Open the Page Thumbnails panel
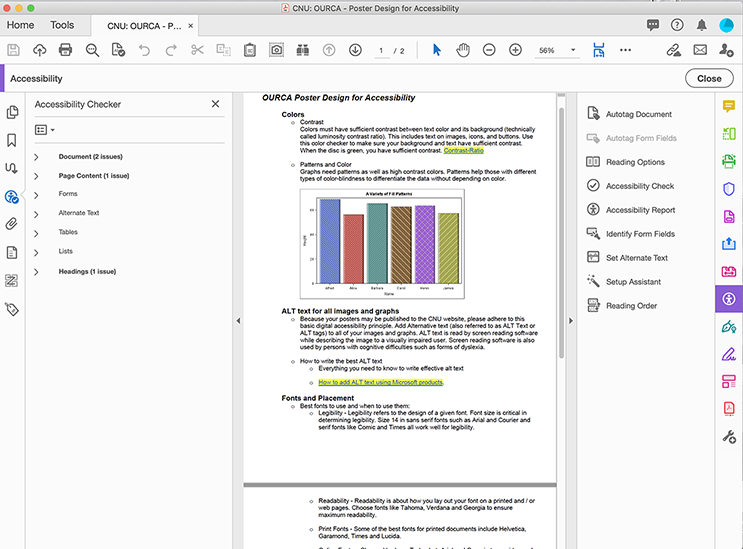The image size is (743, 549). (x=12, y=112)
